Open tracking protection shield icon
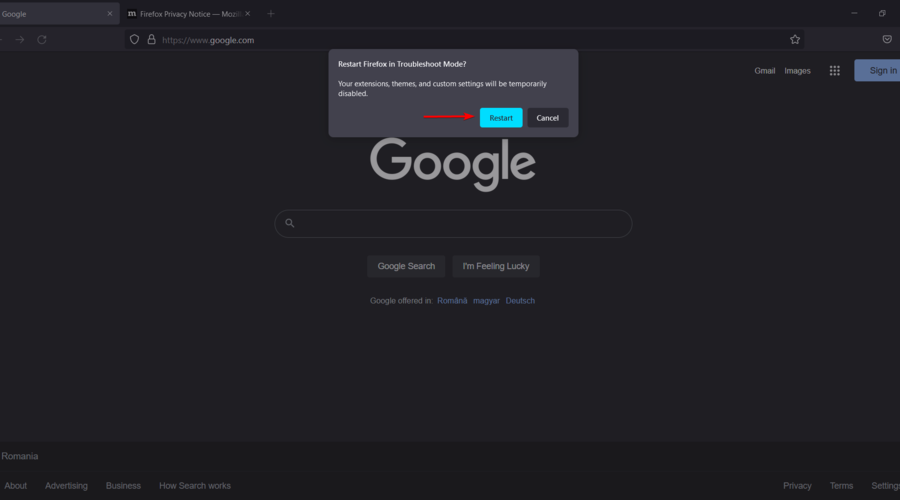 pyautogui.click(x=134, y=40)
